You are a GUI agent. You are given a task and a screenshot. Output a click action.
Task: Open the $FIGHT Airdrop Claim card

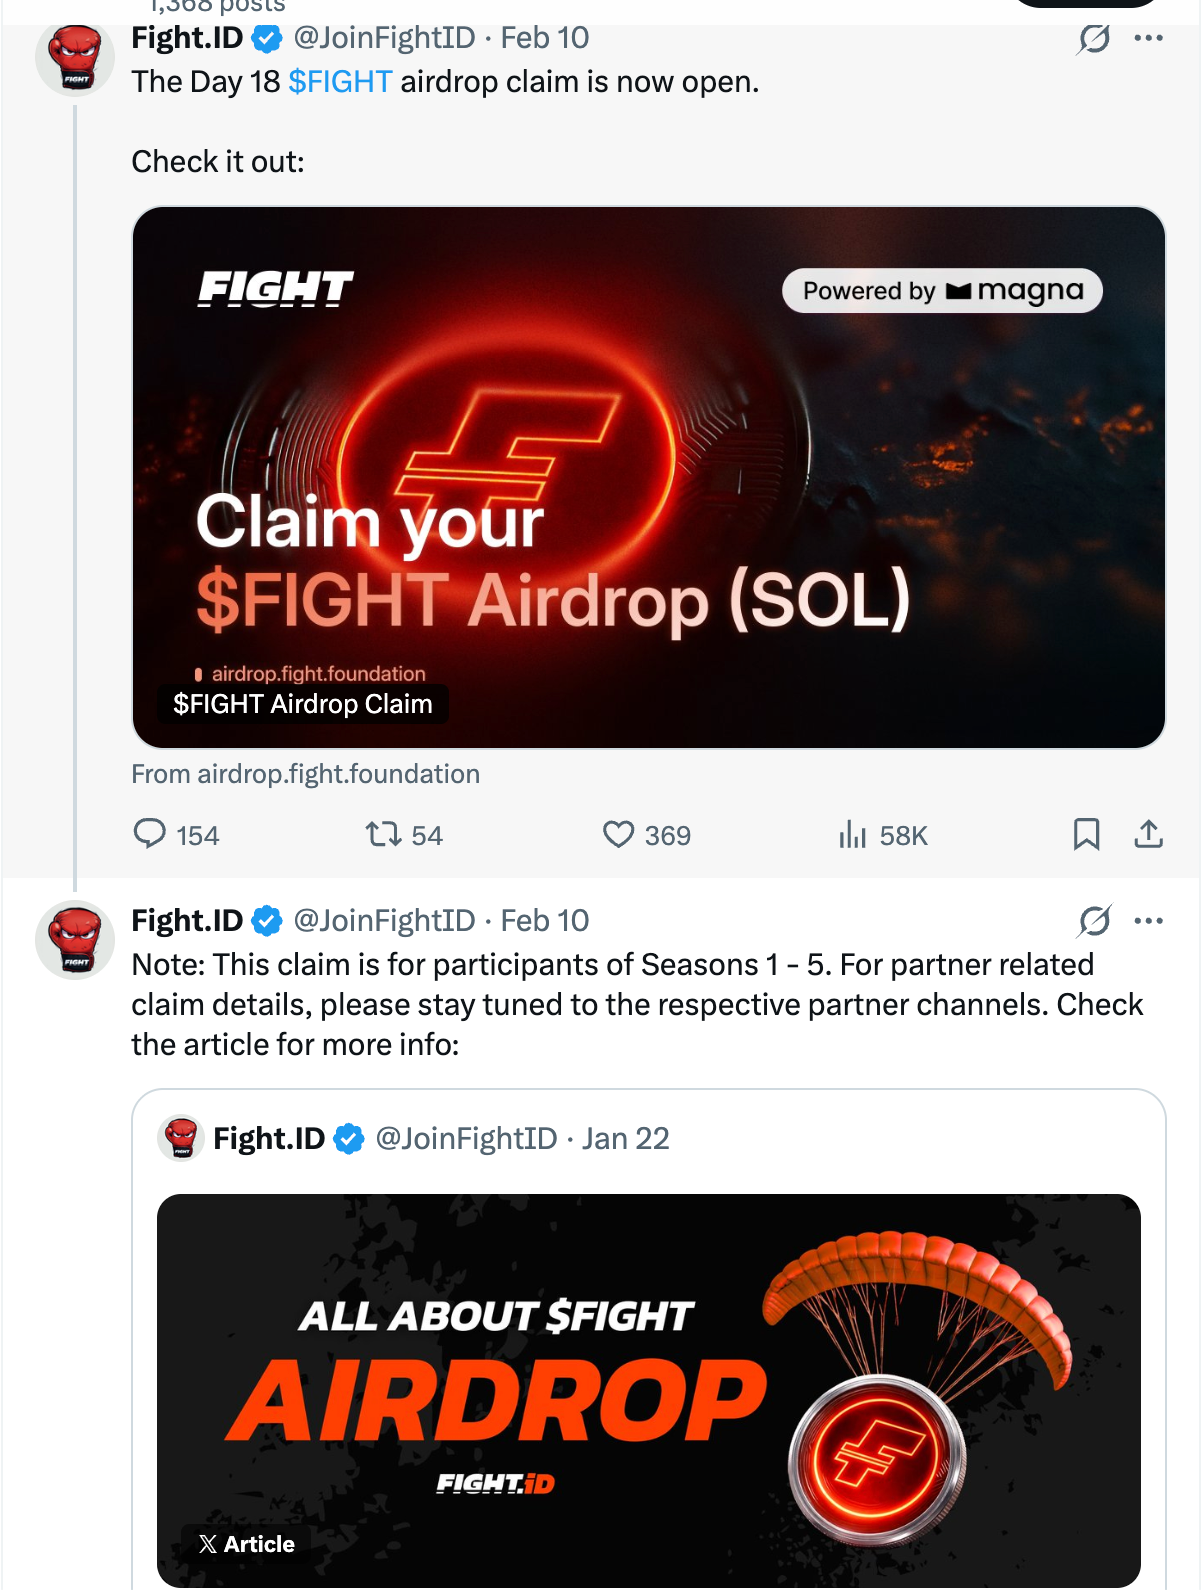(x=648, y=477)
